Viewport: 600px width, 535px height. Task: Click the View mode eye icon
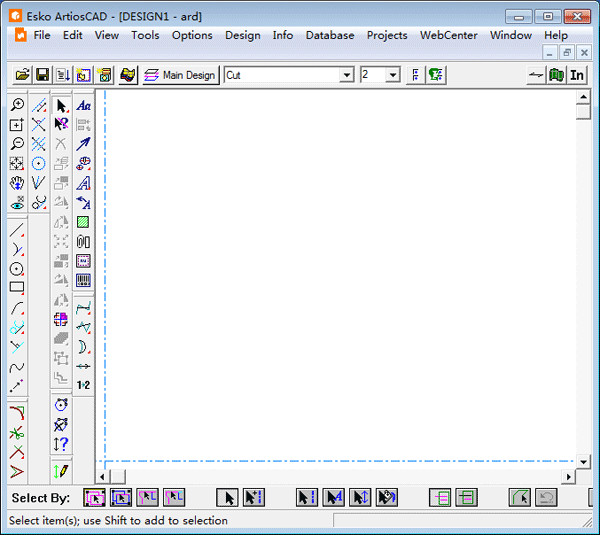(x=17, y=203)
